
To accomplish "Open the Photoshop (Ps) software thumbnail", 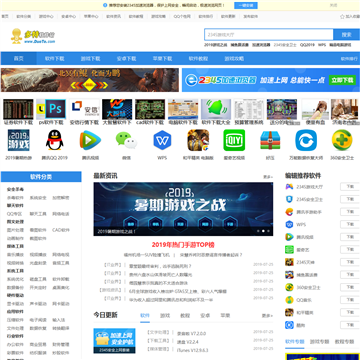I will coord(51,109).
